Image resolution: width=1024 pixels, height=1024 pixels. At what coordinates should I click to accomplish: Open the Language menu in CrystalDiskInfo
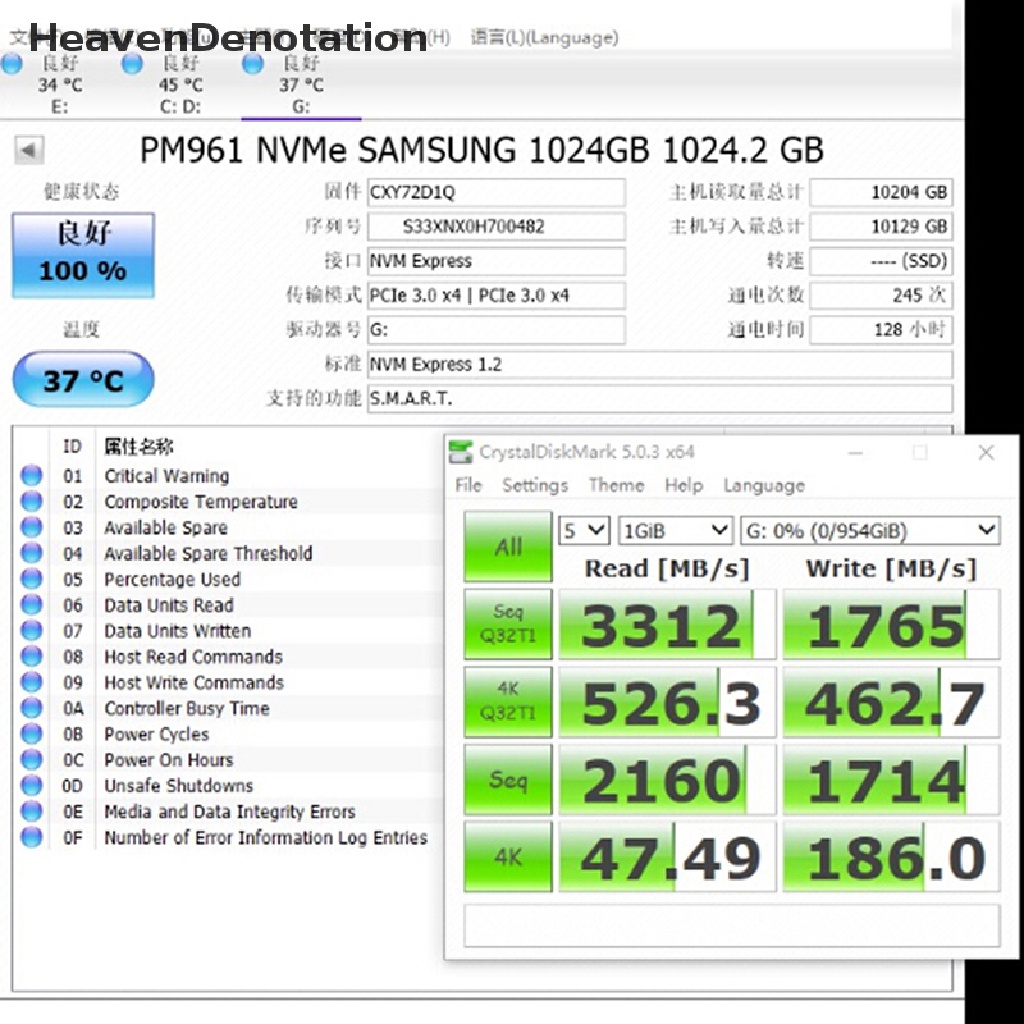544,37
